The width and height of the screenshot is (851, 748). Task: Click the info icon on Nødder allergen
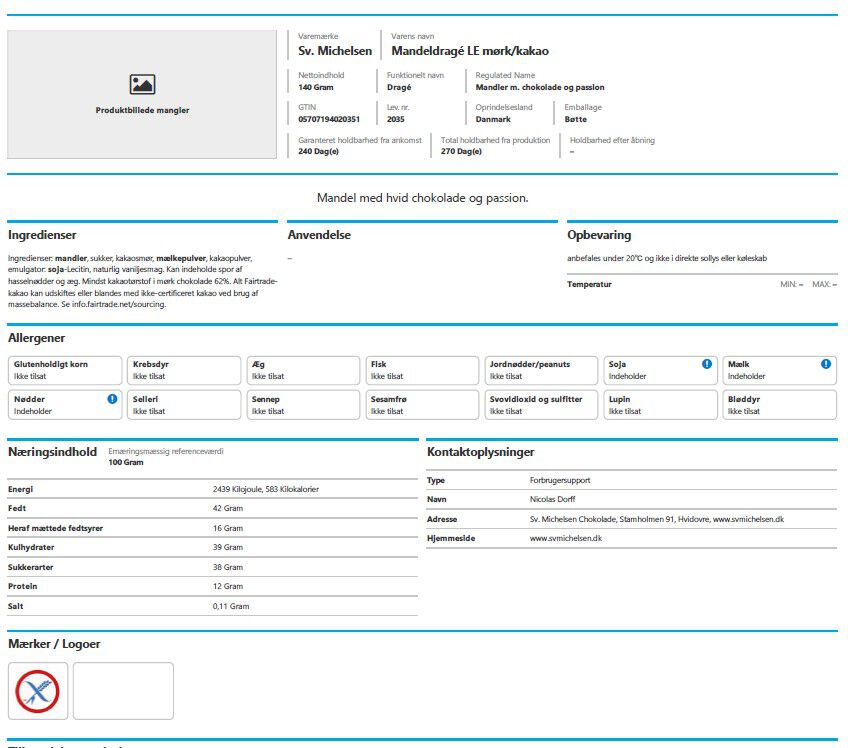(x=112, y=399)
